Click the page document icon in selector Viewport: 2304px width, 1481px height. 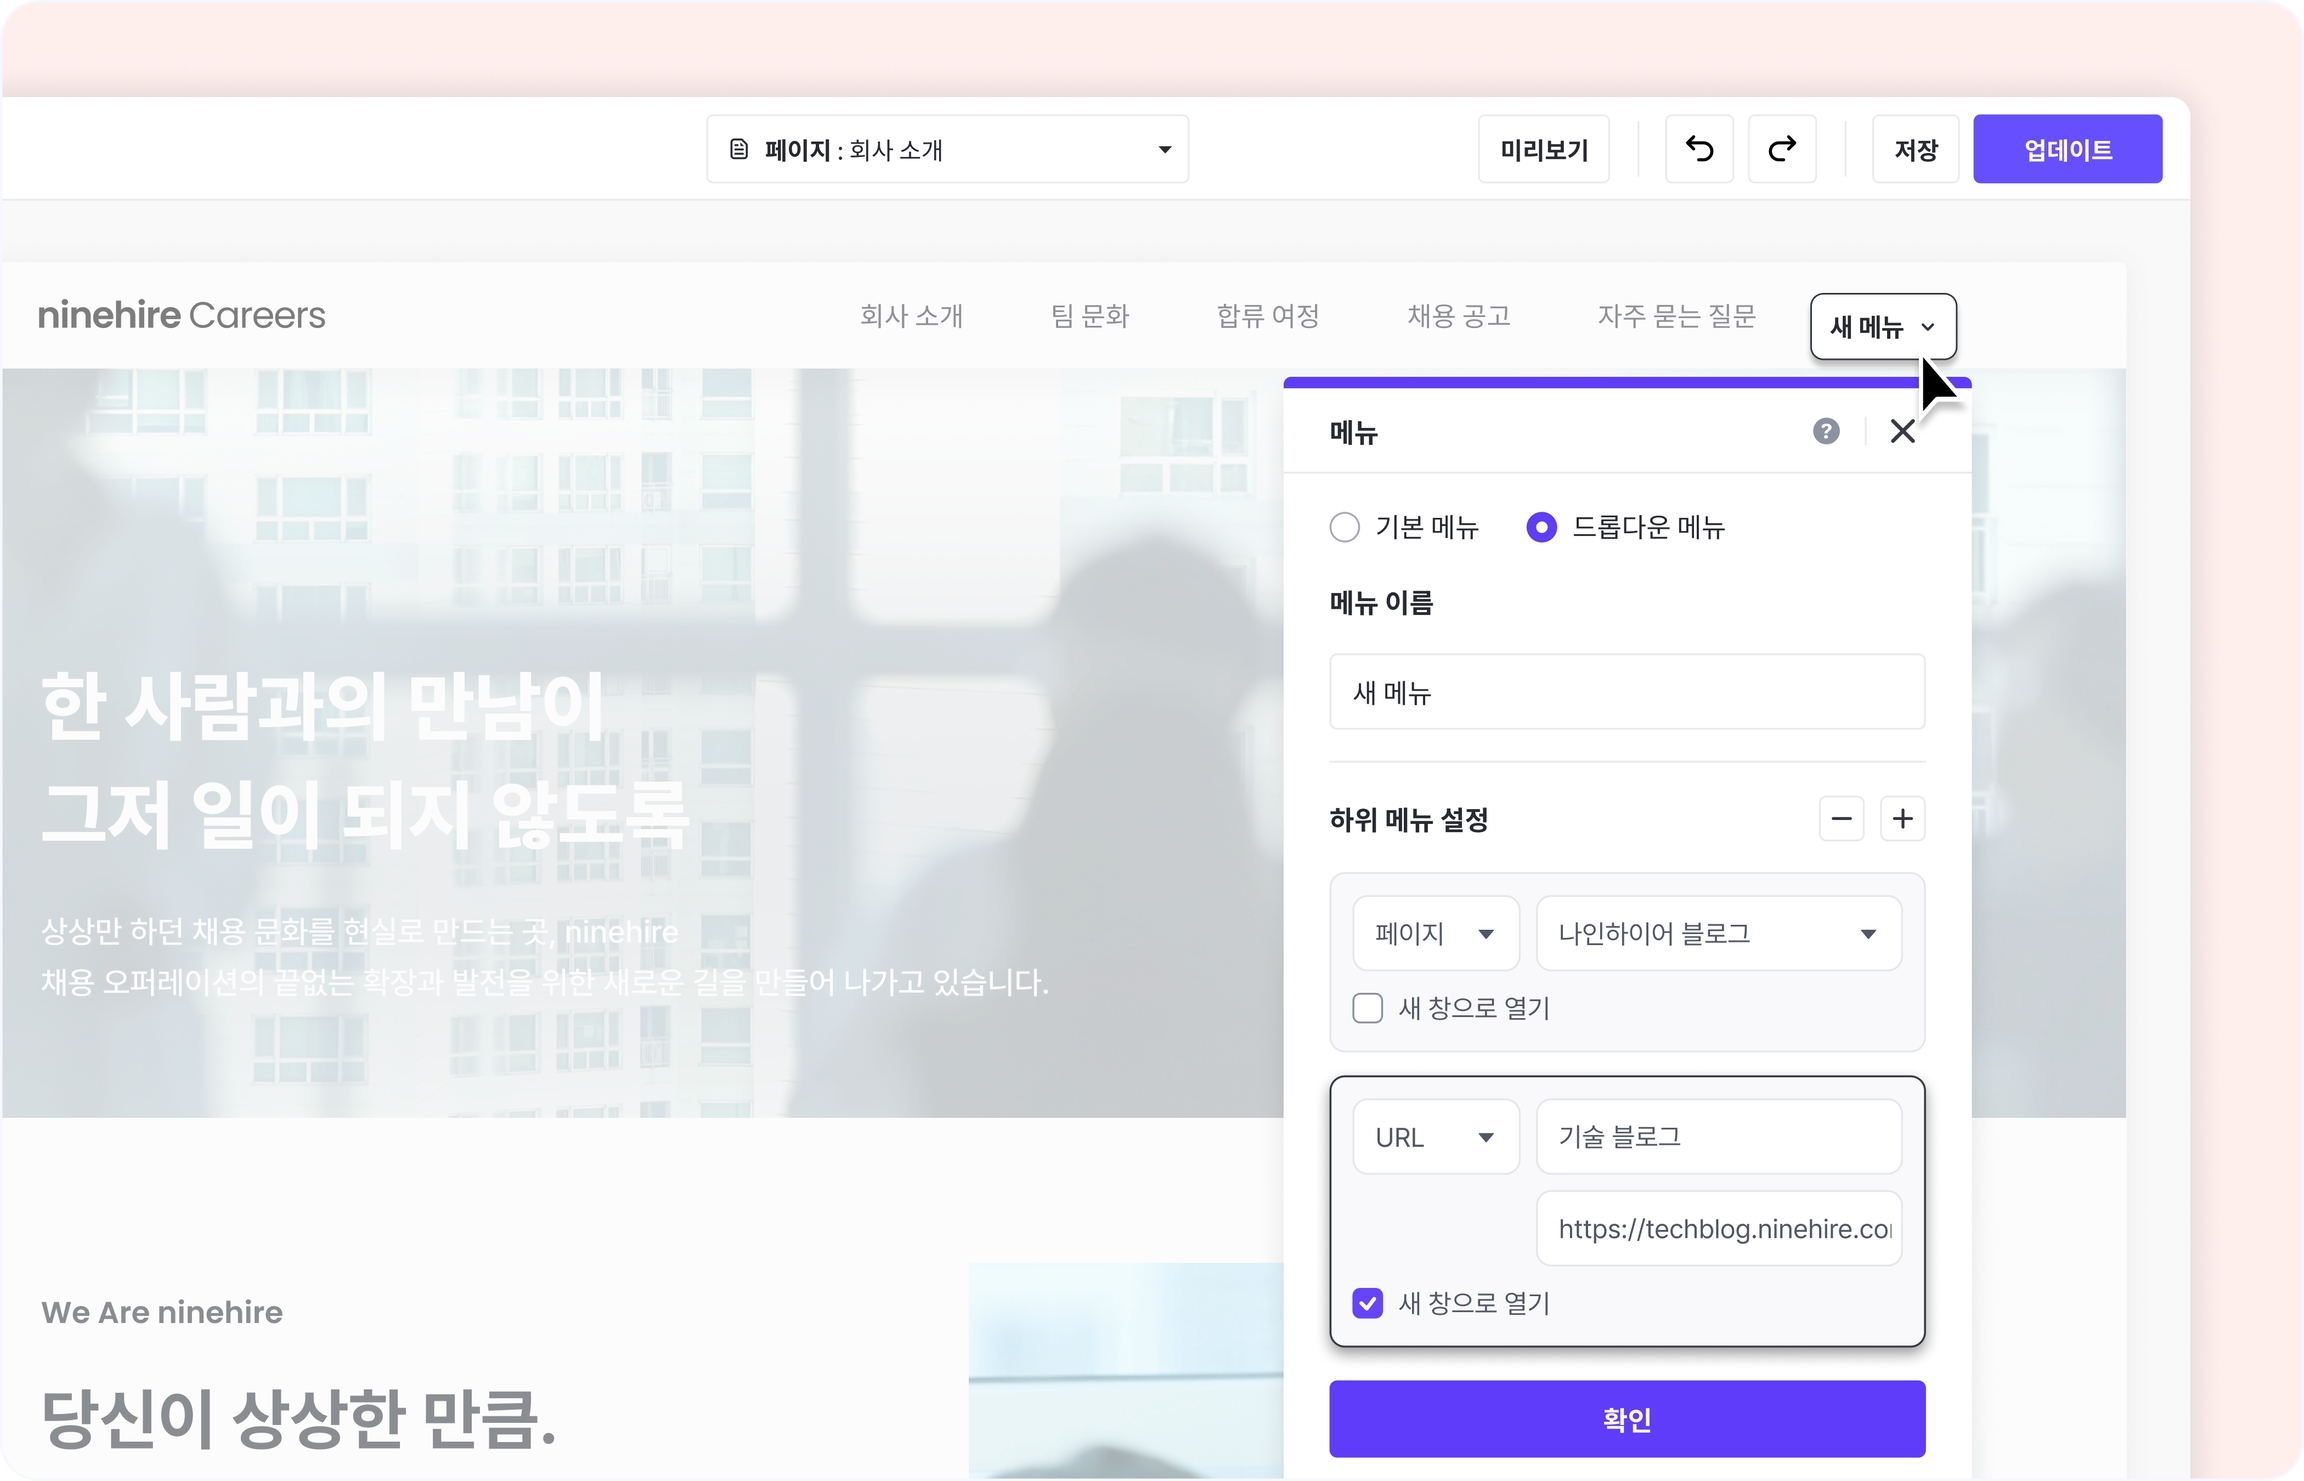pos(739,149)
